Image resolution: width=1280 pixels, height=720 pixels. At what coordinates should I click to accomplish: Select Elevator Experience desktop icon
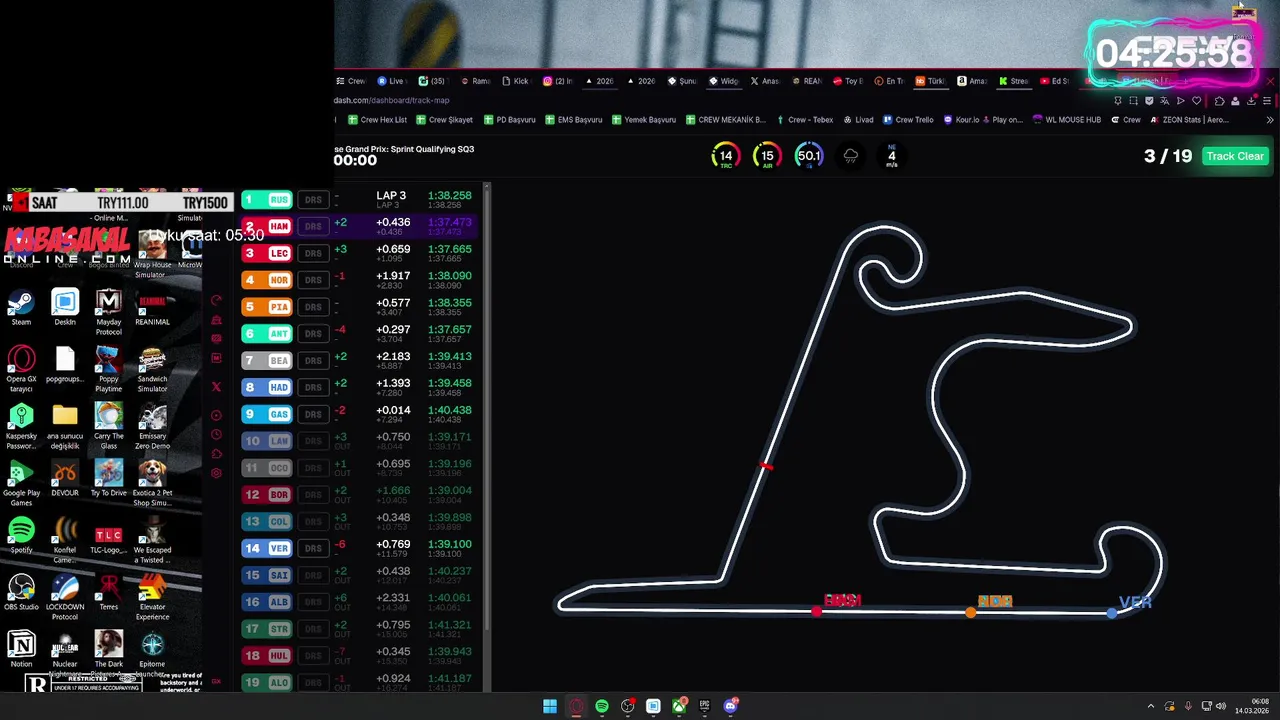(153, 597)
